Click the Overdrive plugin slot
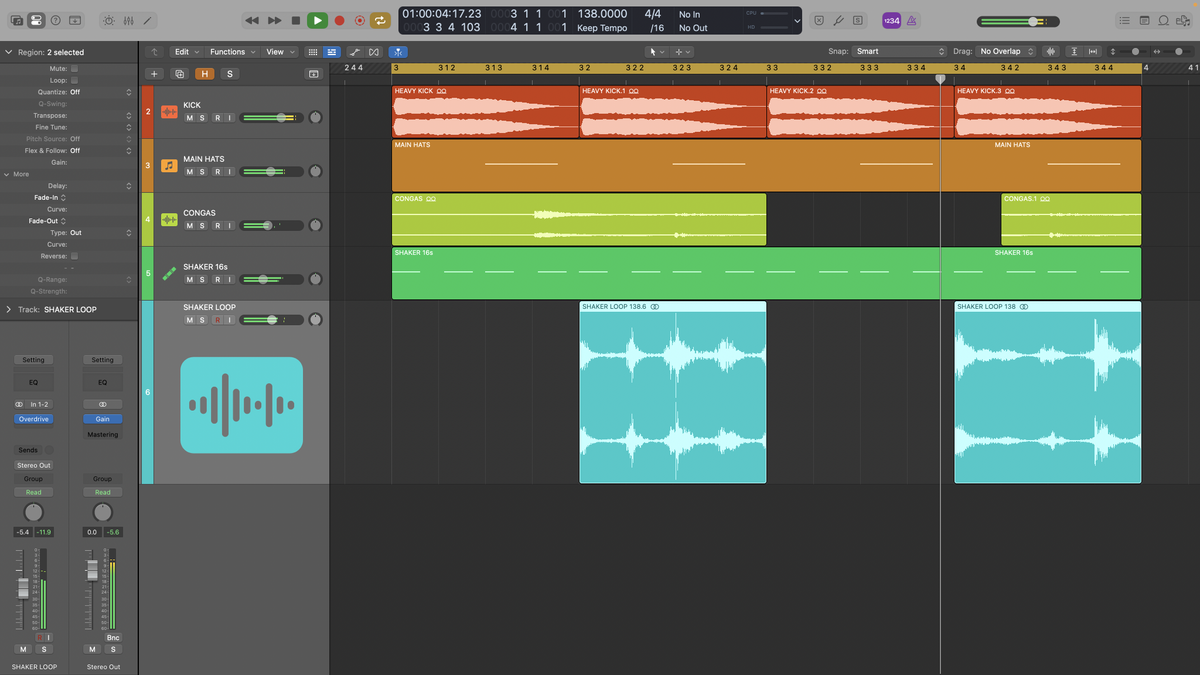Screen dimensions: 1200x675 [x=34, y=419]
